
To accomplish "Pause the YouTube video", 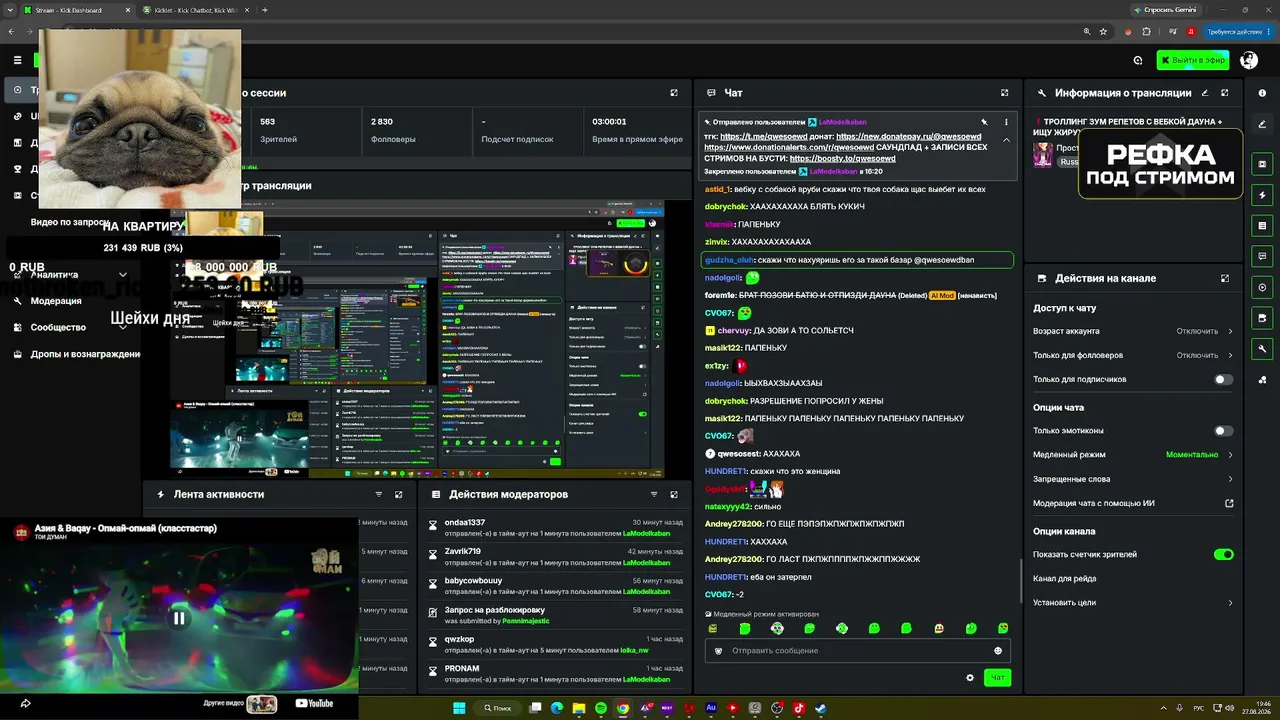I will [179, 618].
